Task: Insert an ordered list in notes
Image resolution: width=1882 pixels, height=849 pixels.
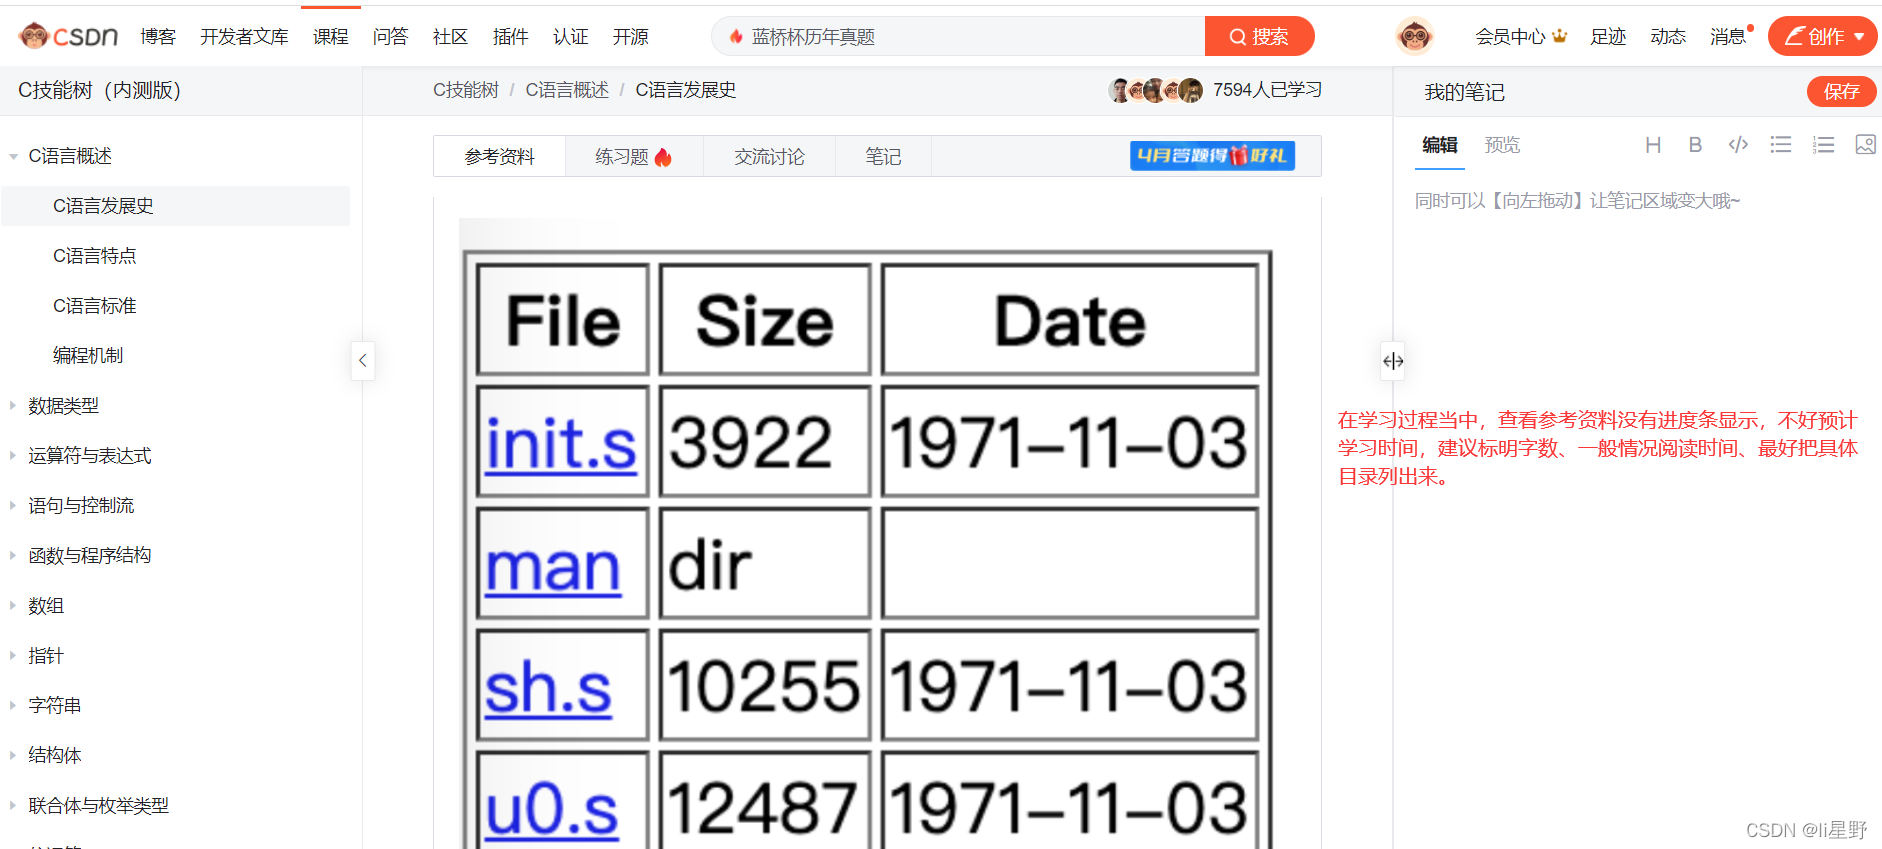Action: [x=1823, y=145]
